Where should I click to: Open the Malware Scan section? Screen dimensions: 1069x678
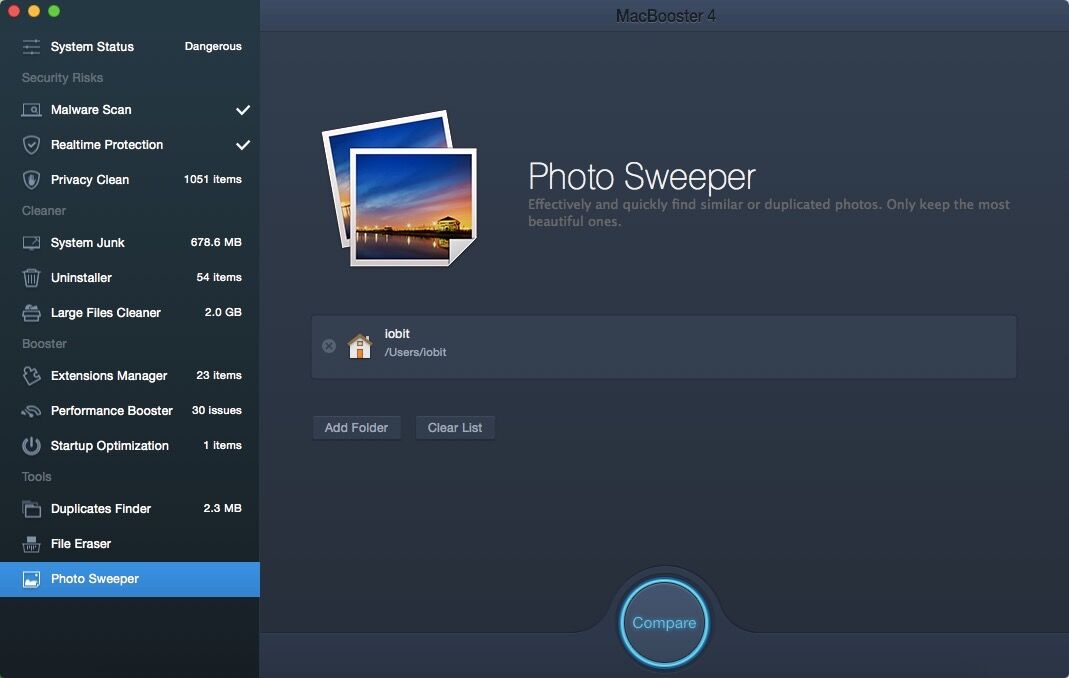pyautogui.click(x=130, y=110)
